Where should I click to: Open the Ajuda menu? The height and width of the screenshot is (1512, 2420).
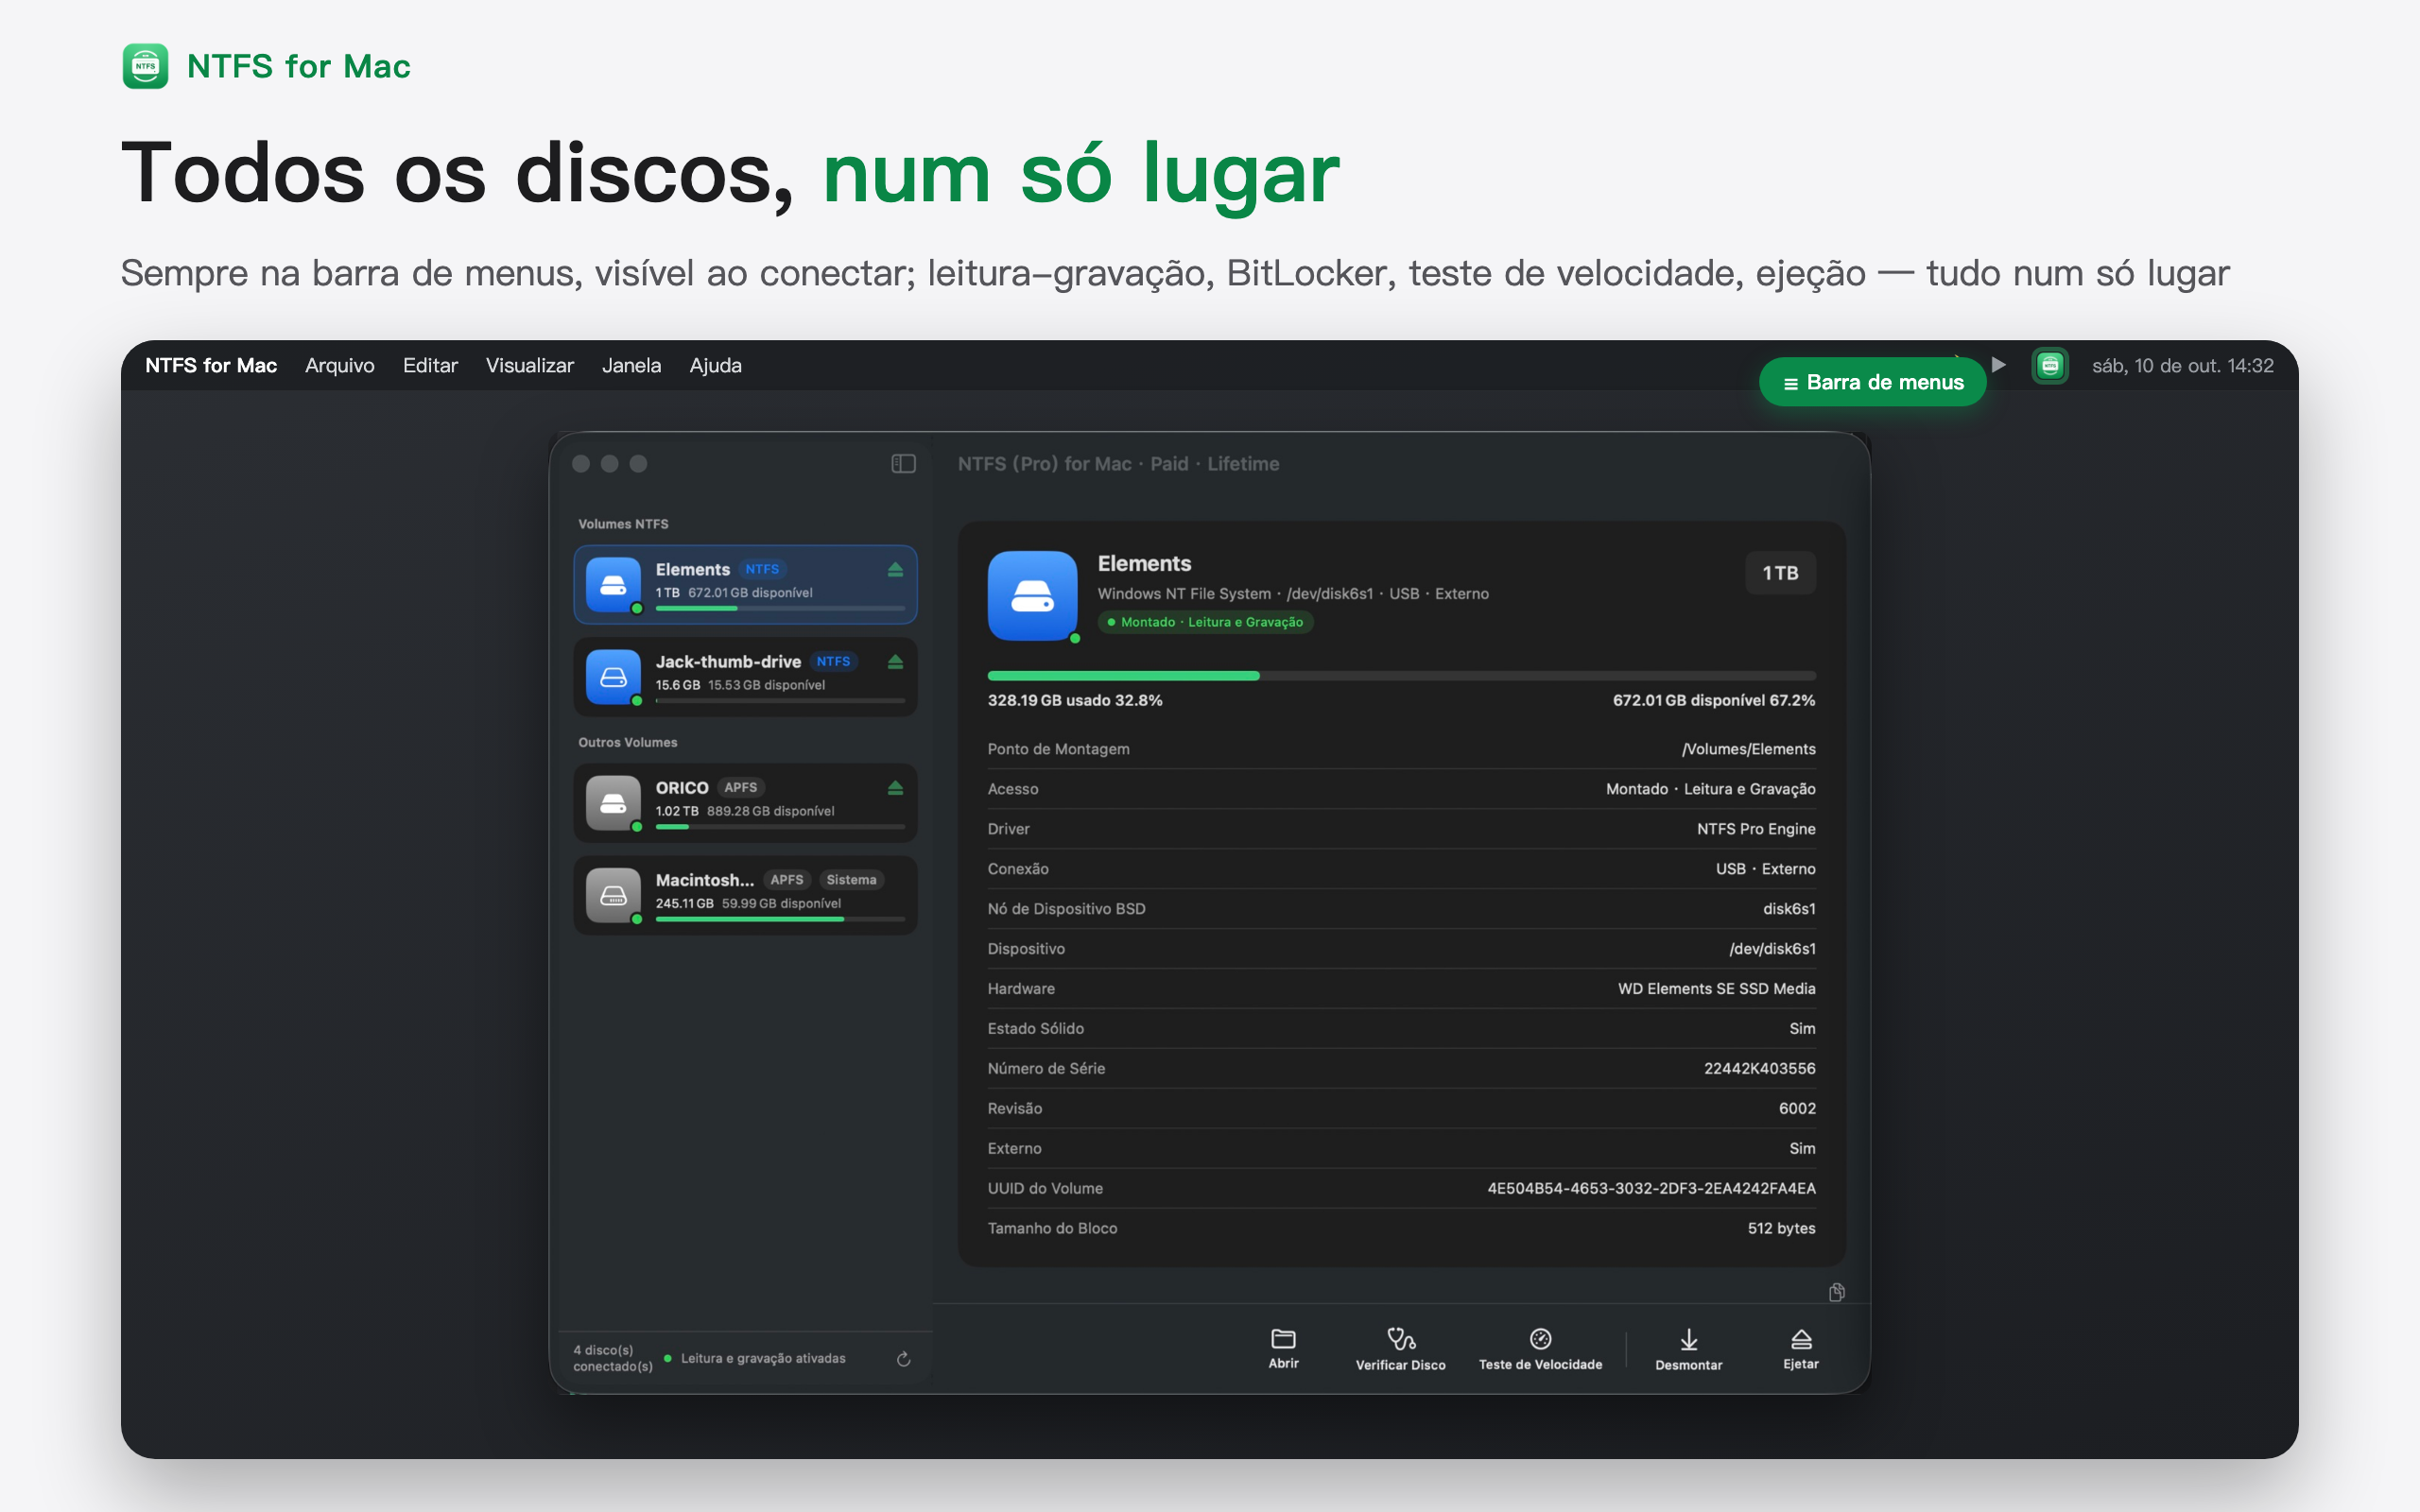coord(715,365)
